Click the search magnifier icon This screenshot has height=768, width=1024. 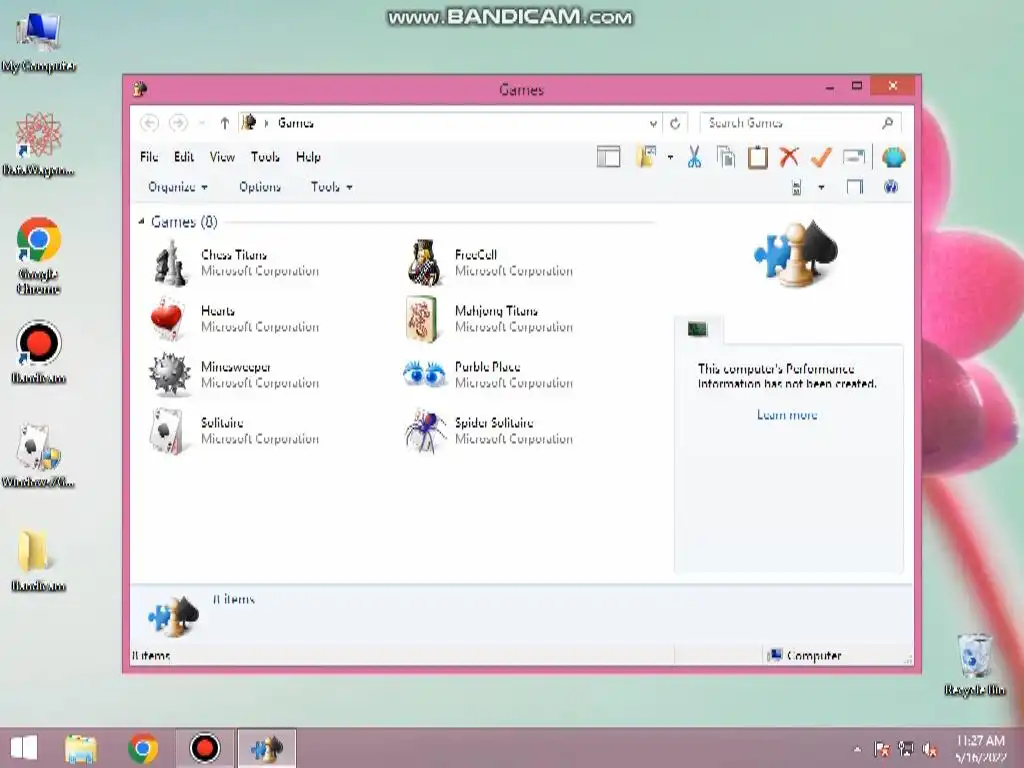[x=888, y=123]
